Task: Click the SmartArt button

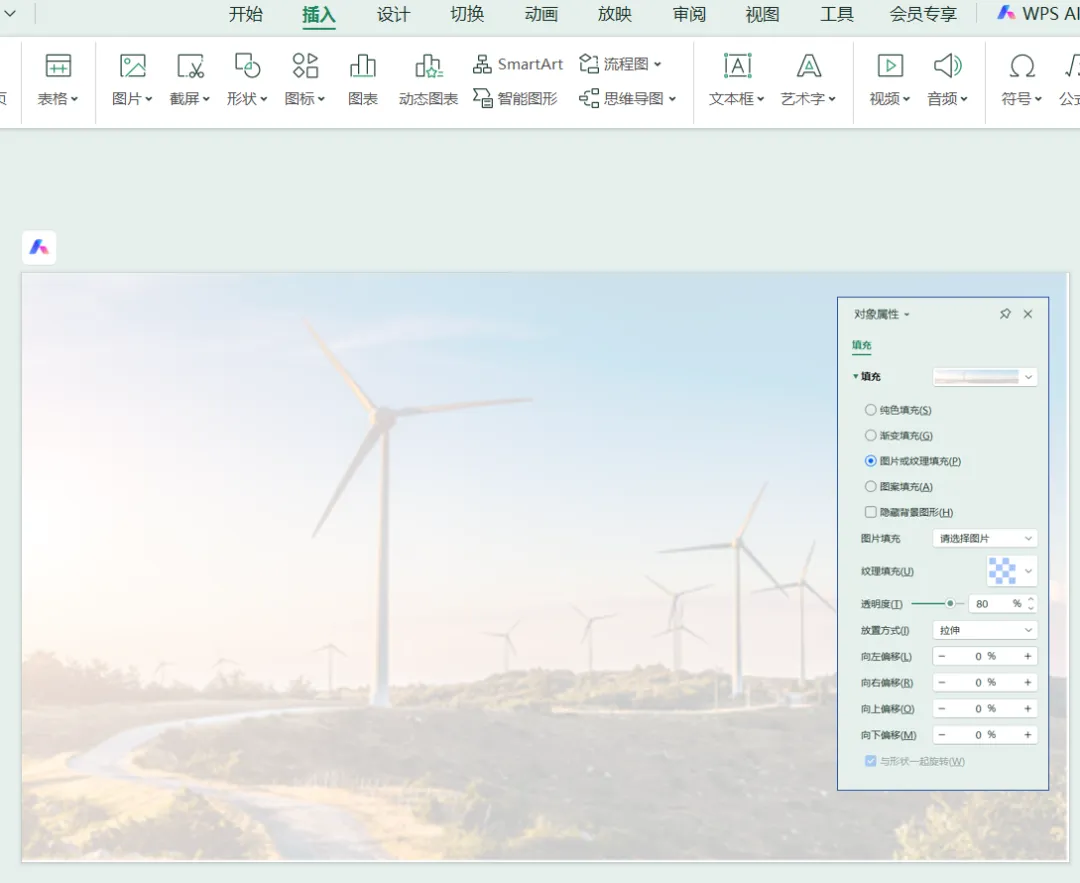Action: coord(518,64)
